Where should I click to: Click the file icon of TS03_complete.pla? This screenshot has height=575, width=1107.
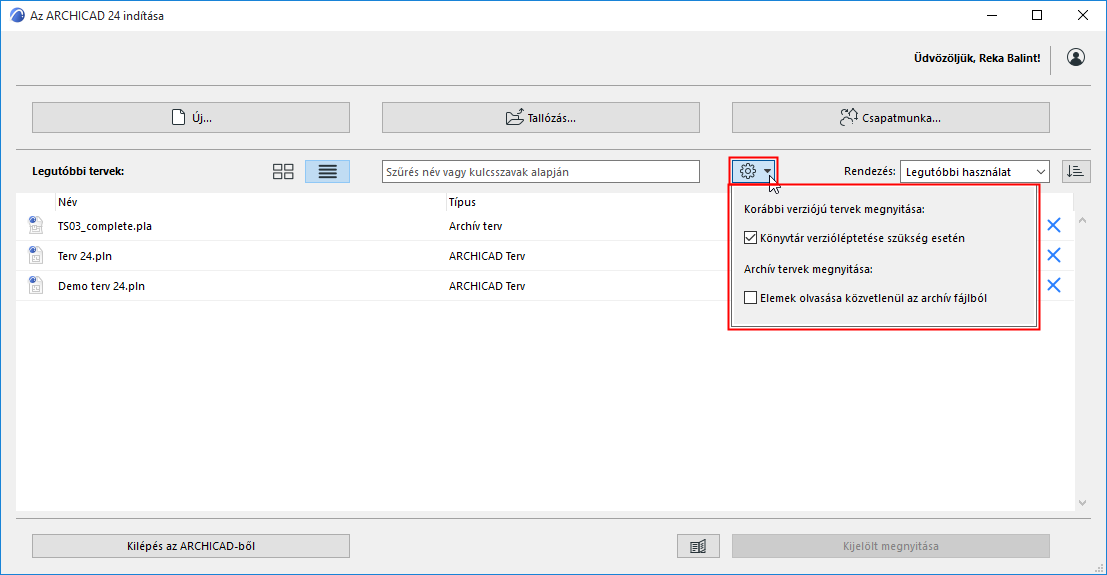pyautogui.click(x=35, y=225)
